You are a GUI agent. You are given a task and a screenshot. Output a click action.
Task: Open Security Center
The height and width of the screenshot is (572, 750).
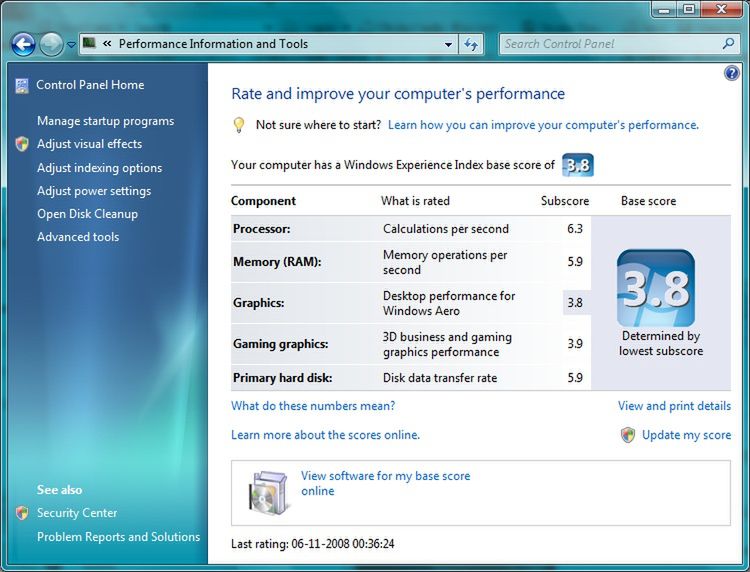[x=77, y=513]
